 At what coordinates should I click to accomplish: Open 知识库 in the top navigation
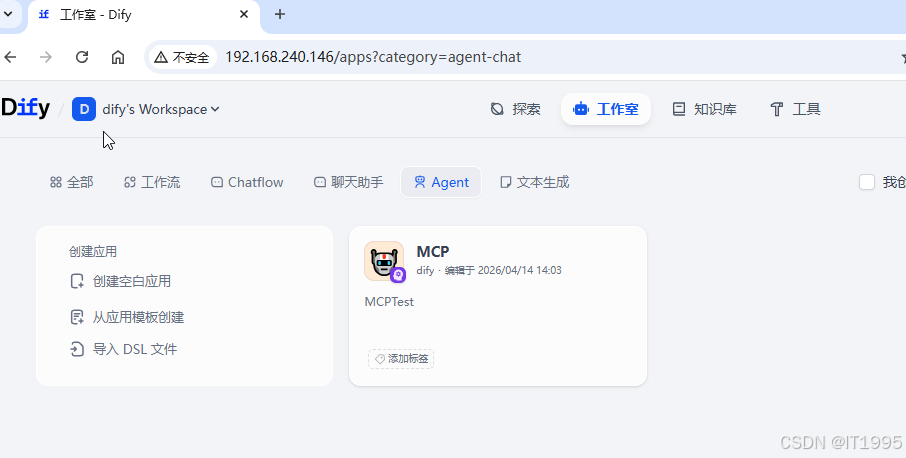point(704,109)
